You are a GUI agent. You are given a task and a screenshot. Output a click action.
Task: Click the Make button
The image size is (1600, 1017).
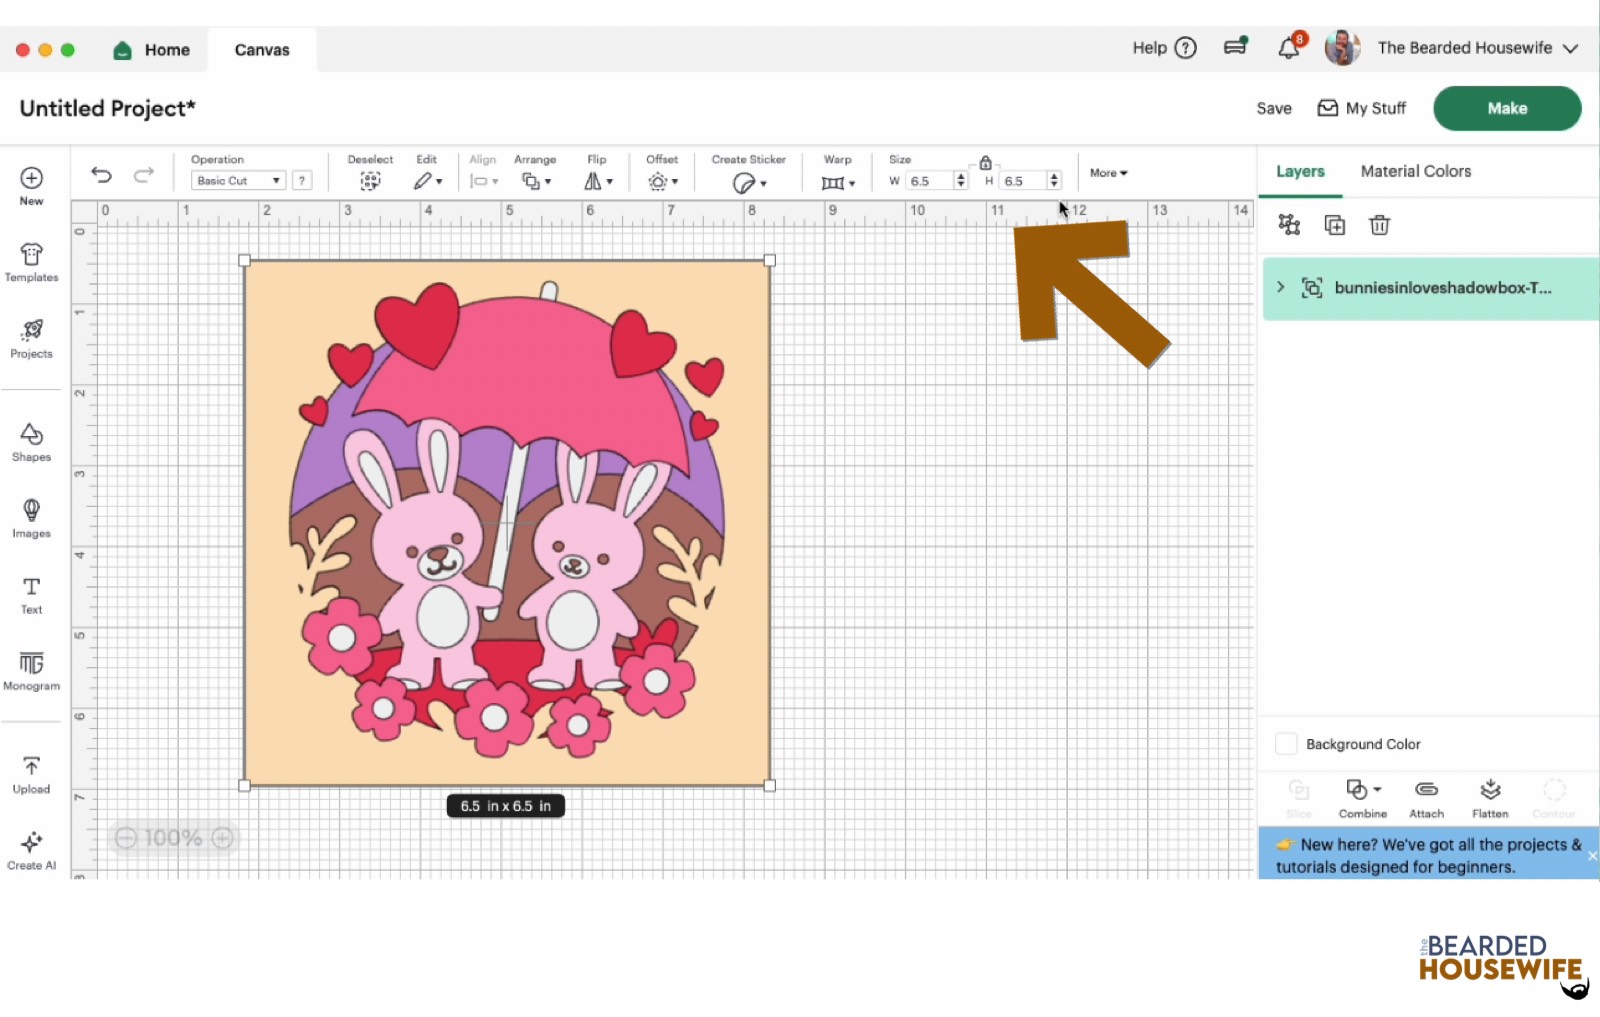point(1507,108)
